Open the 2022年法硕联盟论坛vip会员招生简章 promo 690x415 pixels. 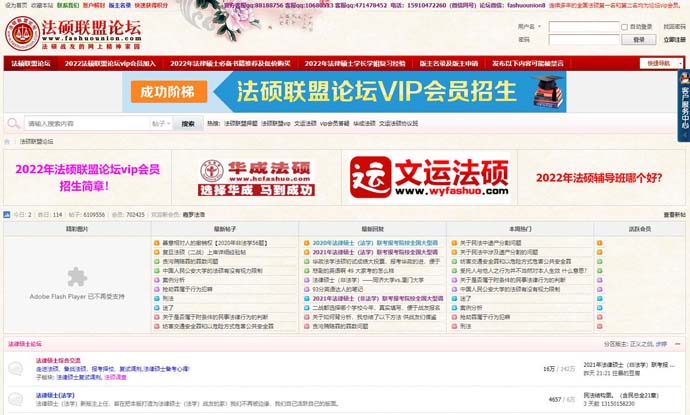pyautogui.click(x=87, y=177)
